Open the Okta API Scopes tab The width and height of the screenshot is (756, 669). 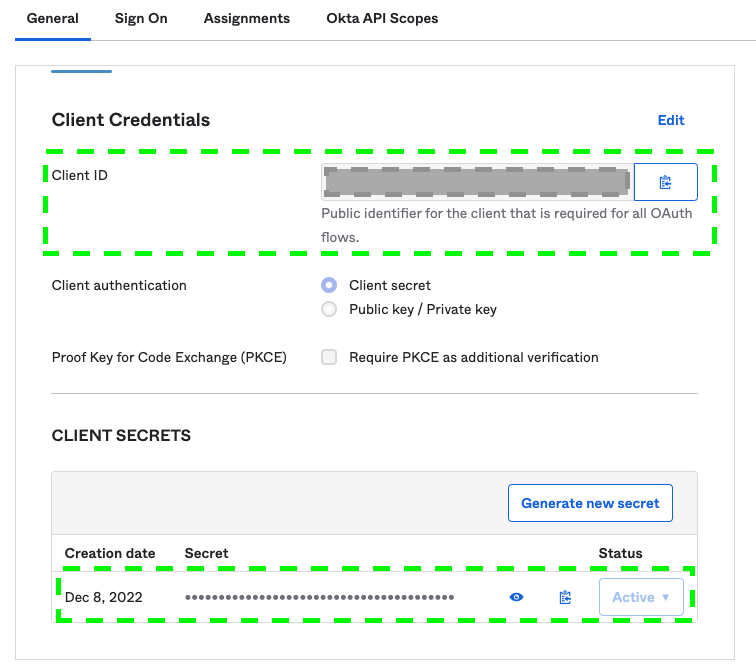coord(382,19)
